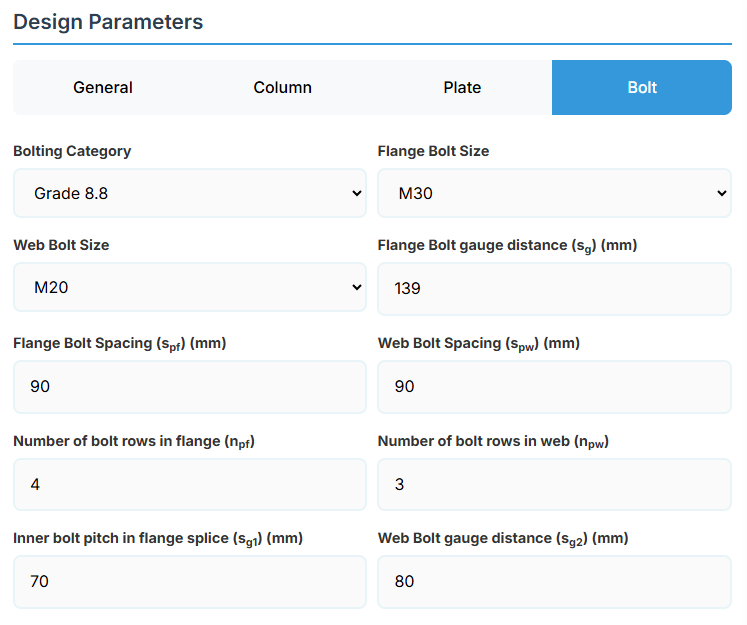This screenshot has height=625, width=747.
Task: Edit the Web Bolt gauge distance field
Action: [554, 581]
